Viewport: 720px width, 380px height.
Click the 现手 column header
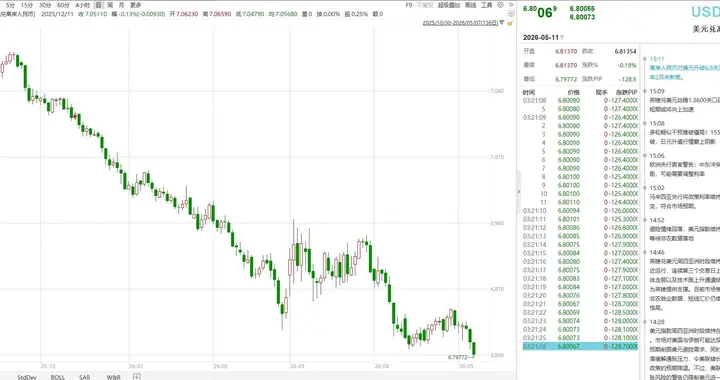click(x=602, y=92)
